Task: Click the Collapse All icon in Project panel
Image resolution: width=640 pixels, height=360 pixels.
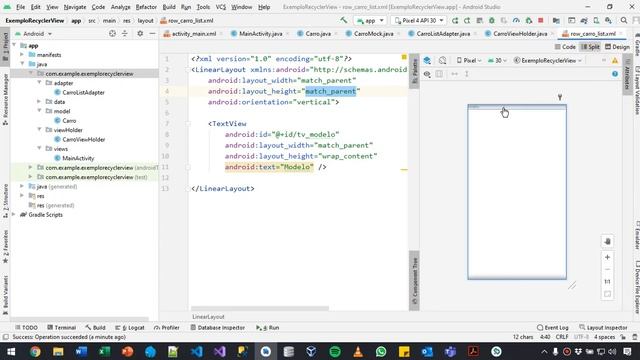Action: [124, 33]
